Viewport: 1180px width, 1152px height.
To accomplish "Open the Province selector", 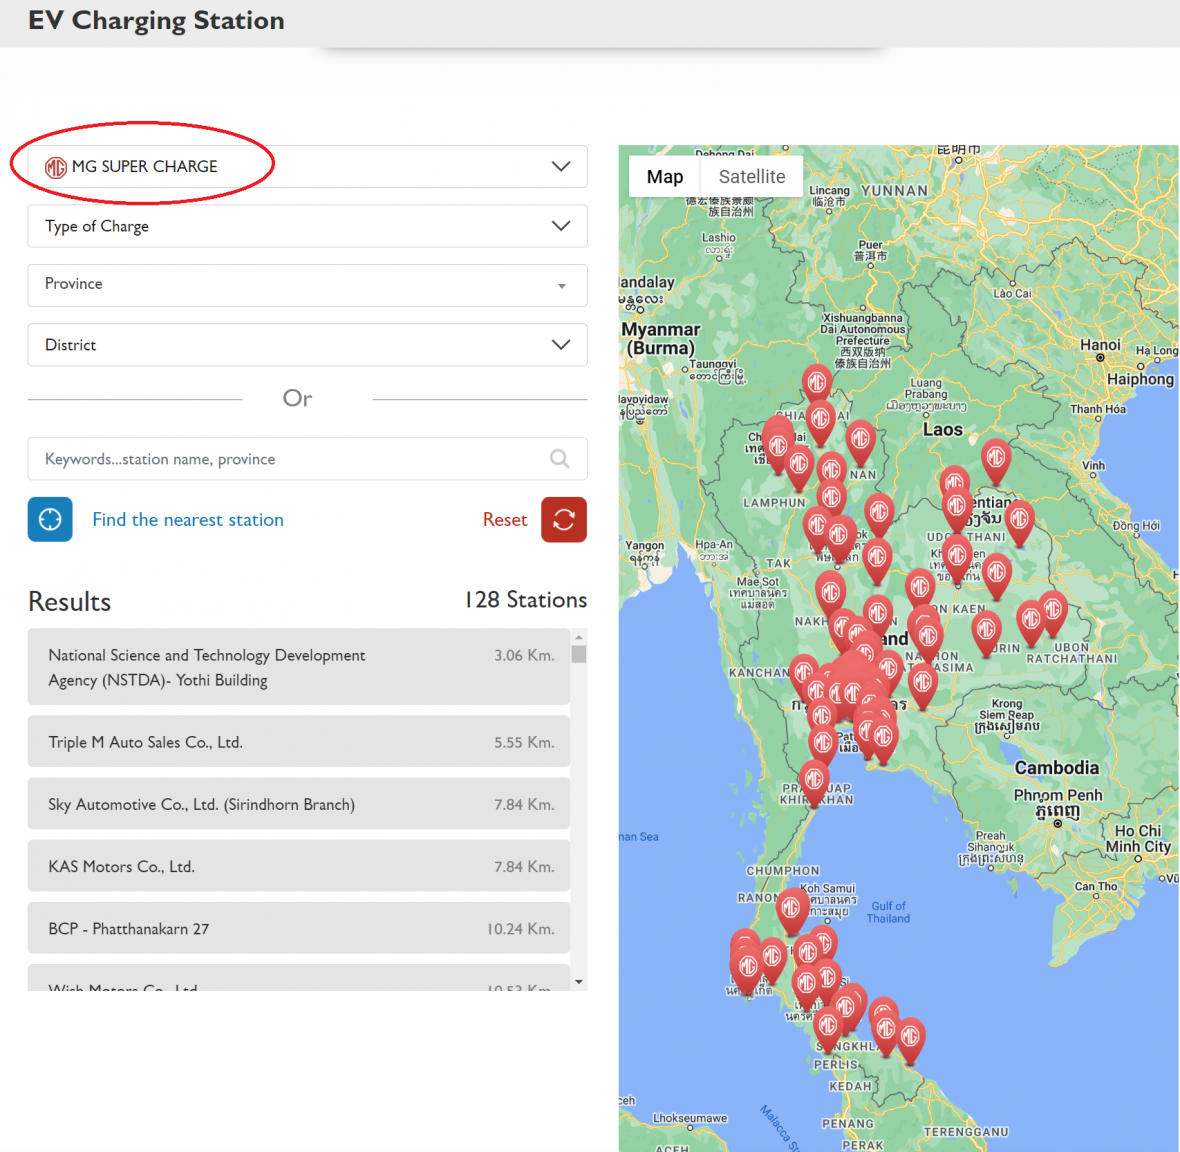I will coord(307,285).
